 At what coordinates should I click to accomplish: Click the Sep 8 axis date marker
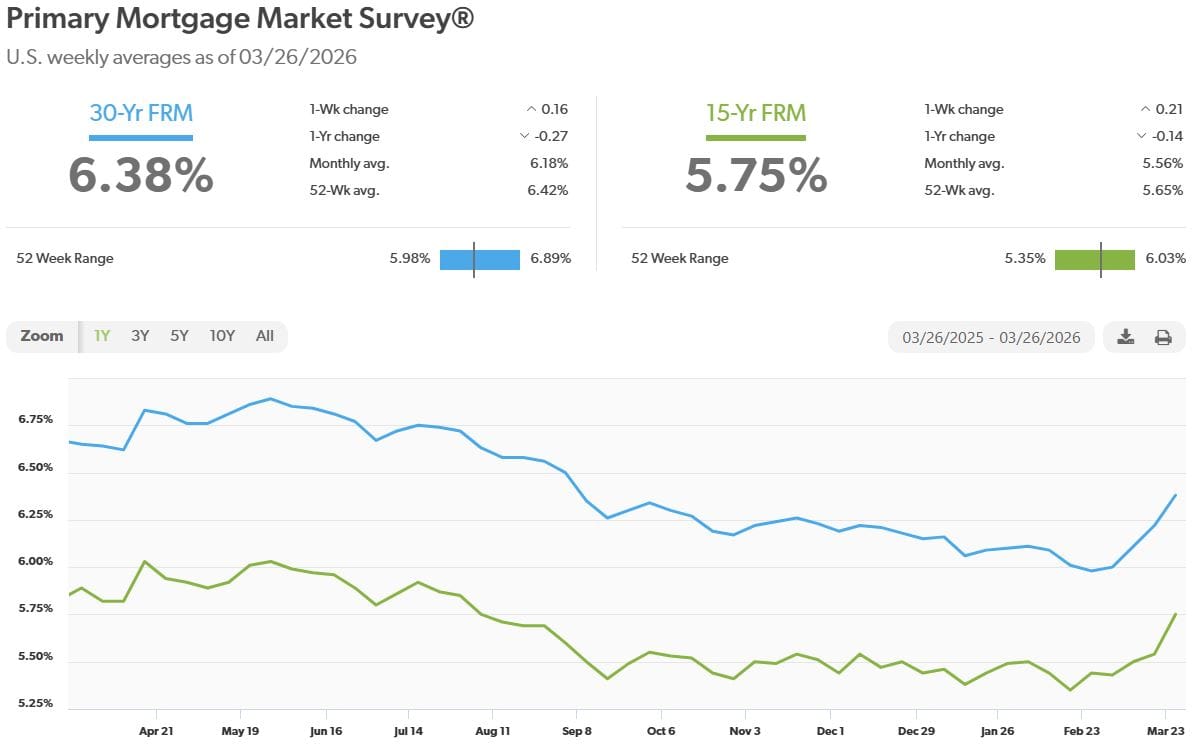(x=577, y=731)
